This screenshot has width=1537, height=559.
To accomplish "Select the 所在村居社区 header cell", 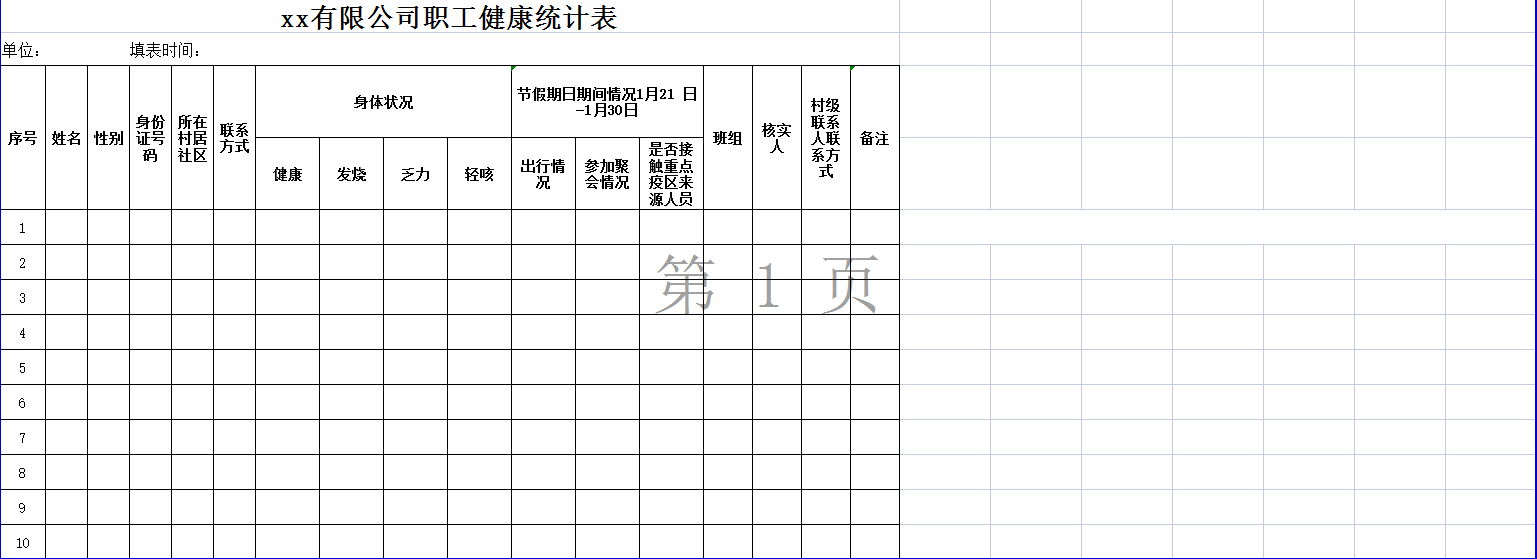I will 193,138.
